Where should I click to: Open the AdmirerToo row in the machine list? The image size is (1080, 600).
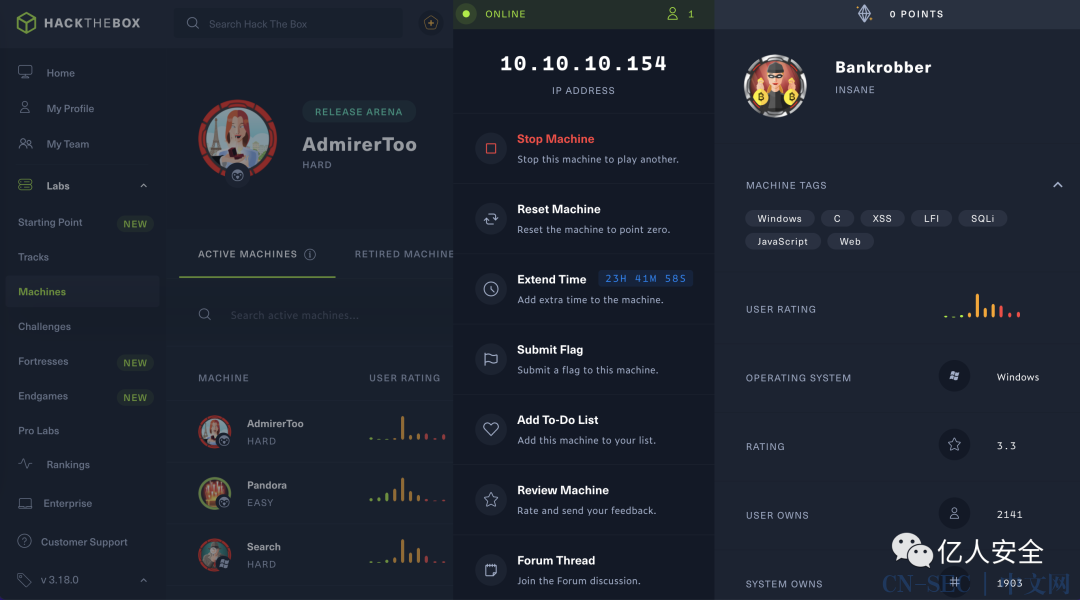(x=310, y=431)
